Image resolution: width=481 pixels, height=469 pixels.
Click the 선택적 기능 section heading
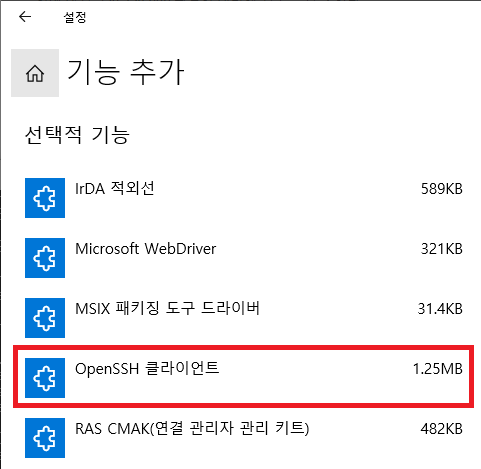[77, 135]
